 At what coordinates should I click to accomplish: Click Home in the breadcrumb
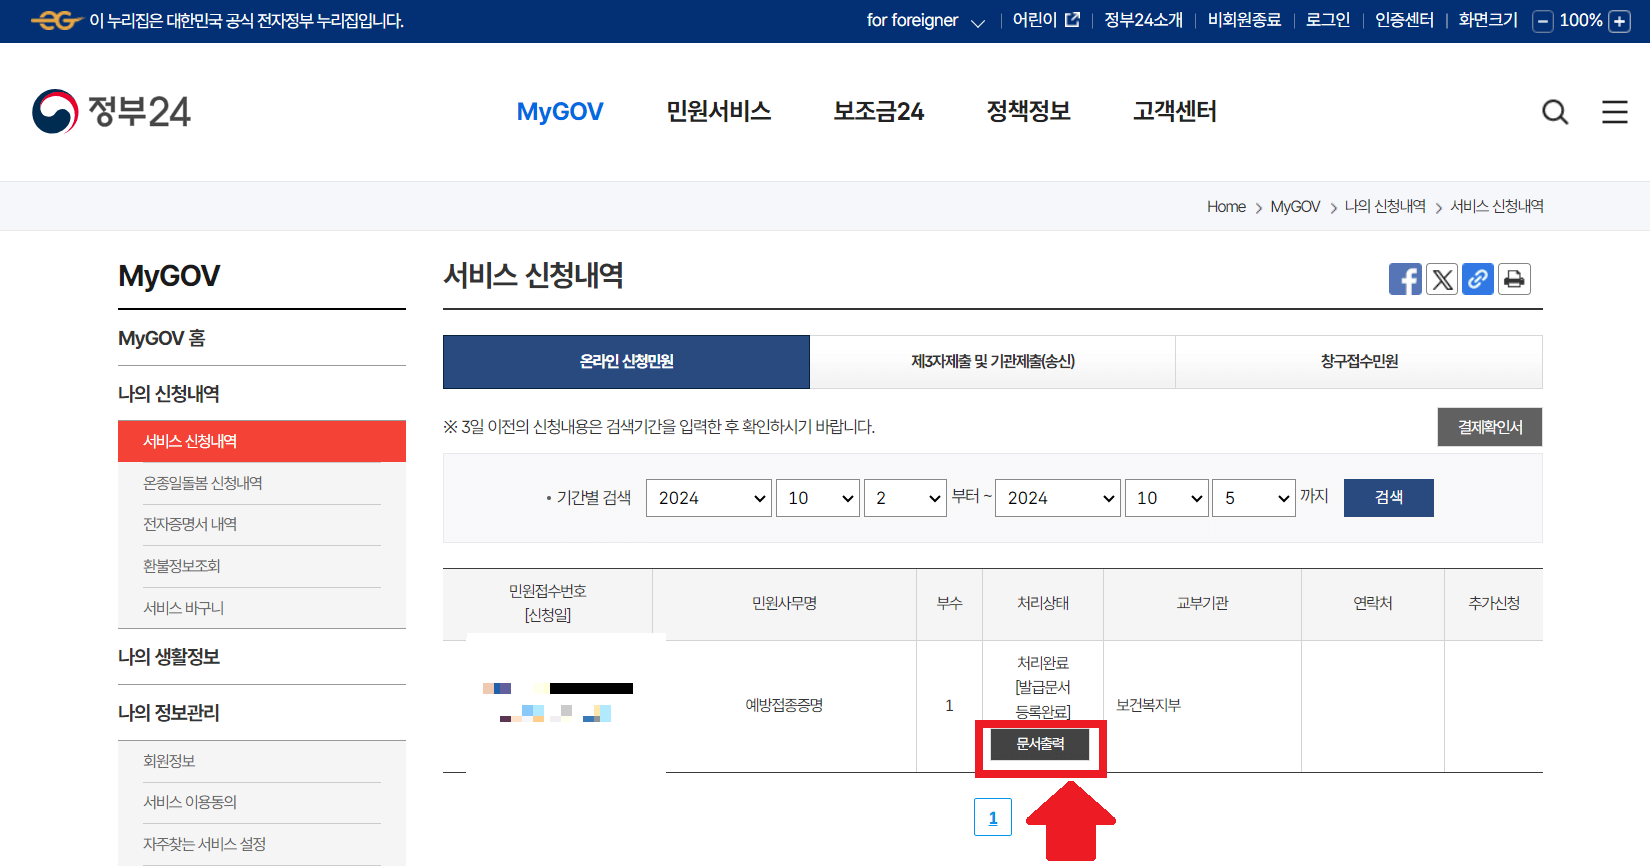pos(1226,207)
